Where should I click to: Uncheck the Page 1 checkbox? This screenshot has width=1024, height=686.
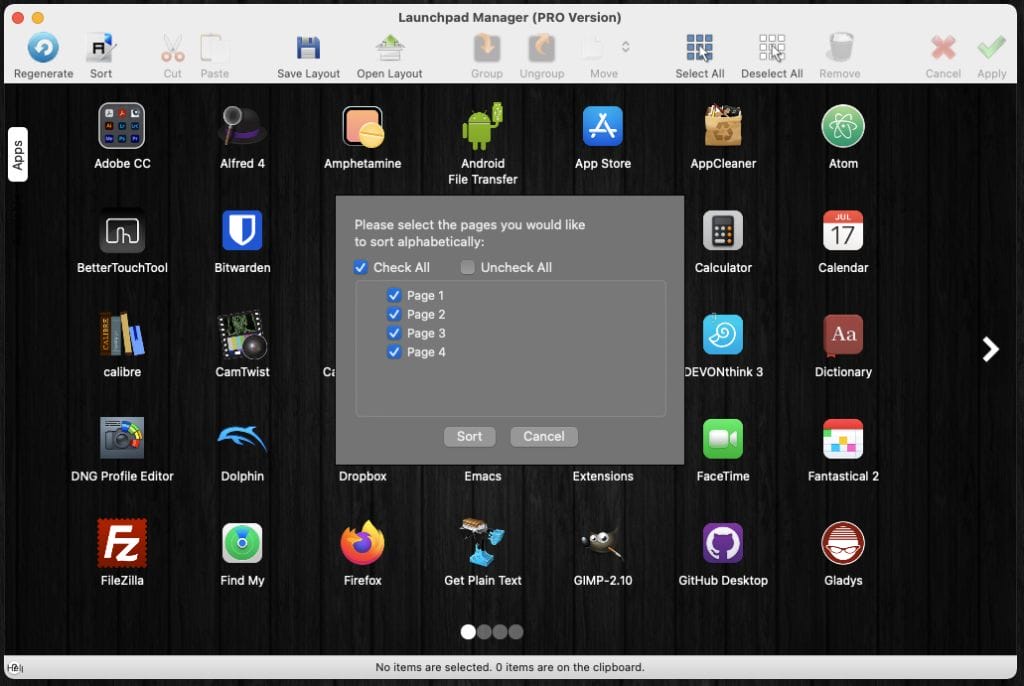(394, 296)
